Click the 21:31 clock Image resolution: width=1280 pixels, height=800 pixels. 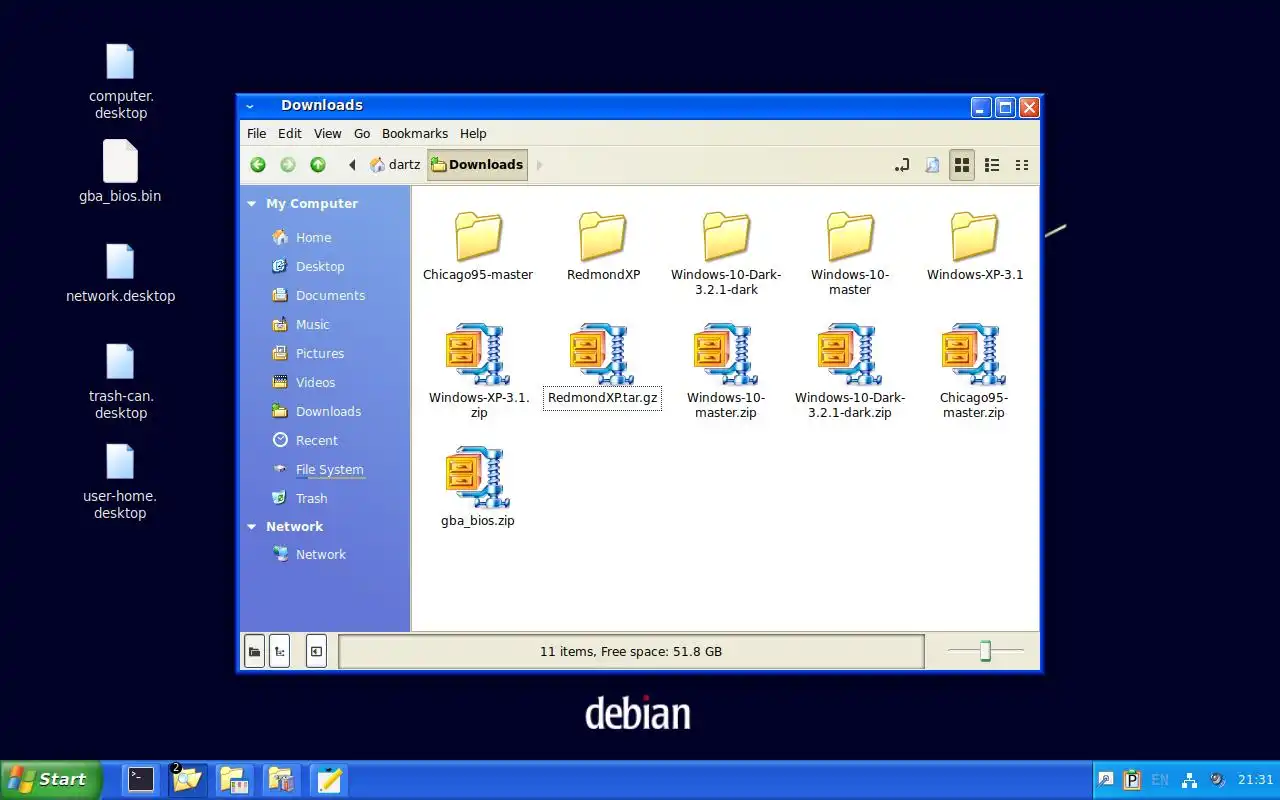1256,780
